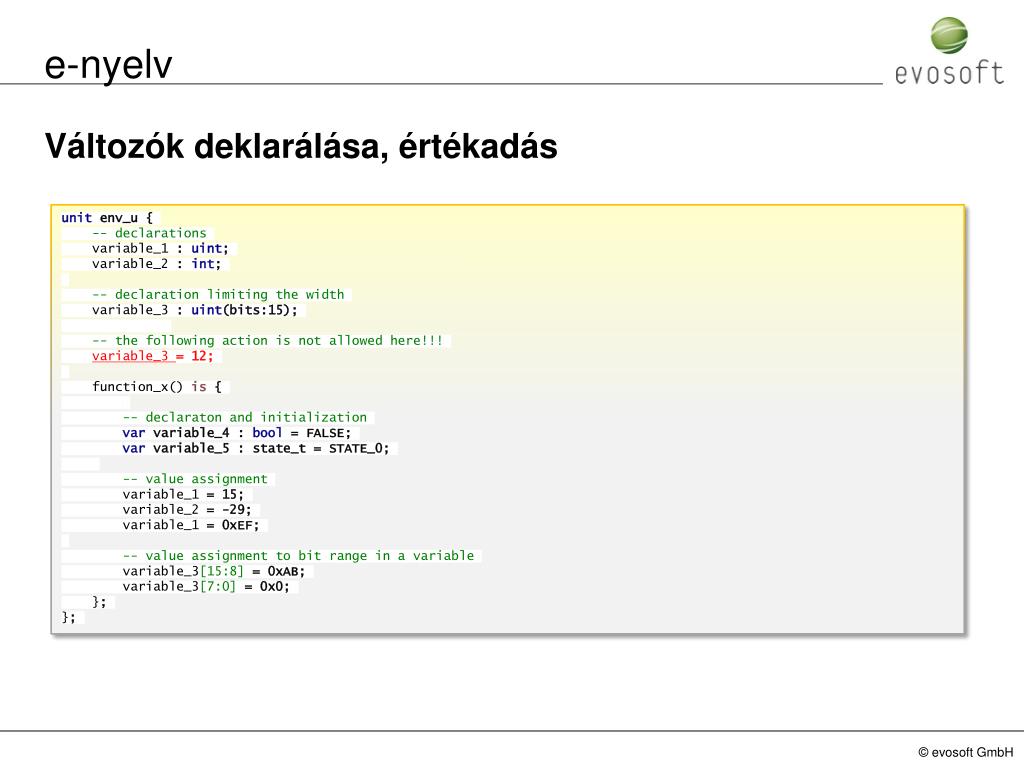Click the 'function_x() is {' line
Screen dimensions: 1024x768
tap(157, 387)
